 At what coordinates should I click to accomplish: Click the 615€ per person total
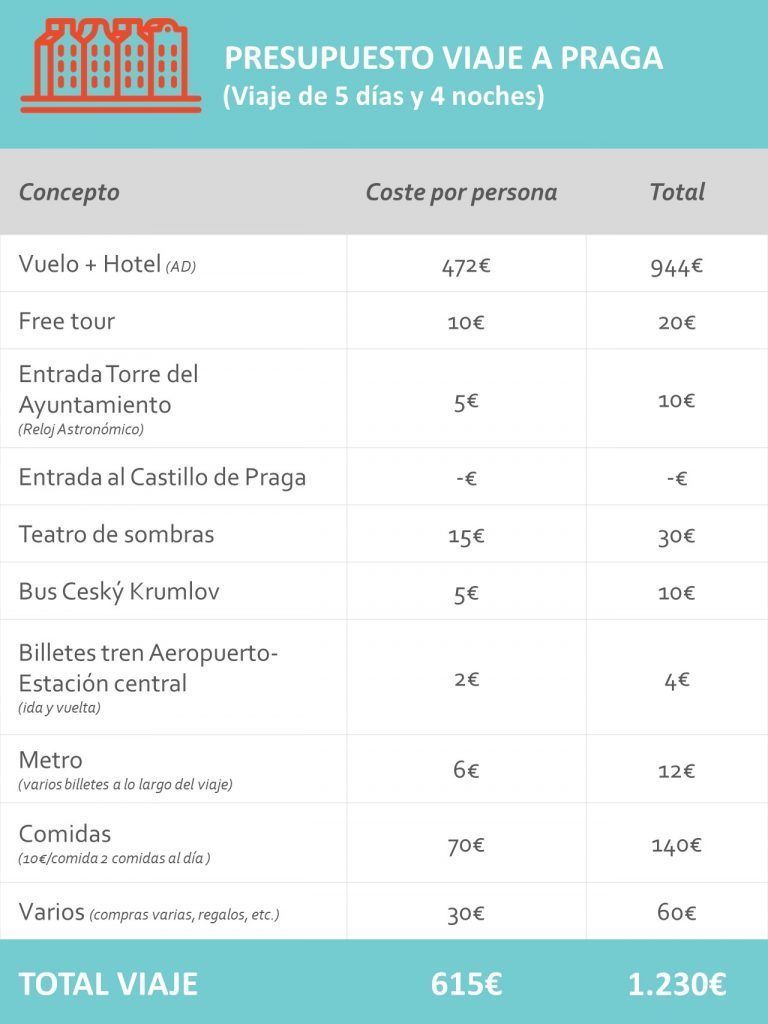pyautogui.click(x=466, y=984)
